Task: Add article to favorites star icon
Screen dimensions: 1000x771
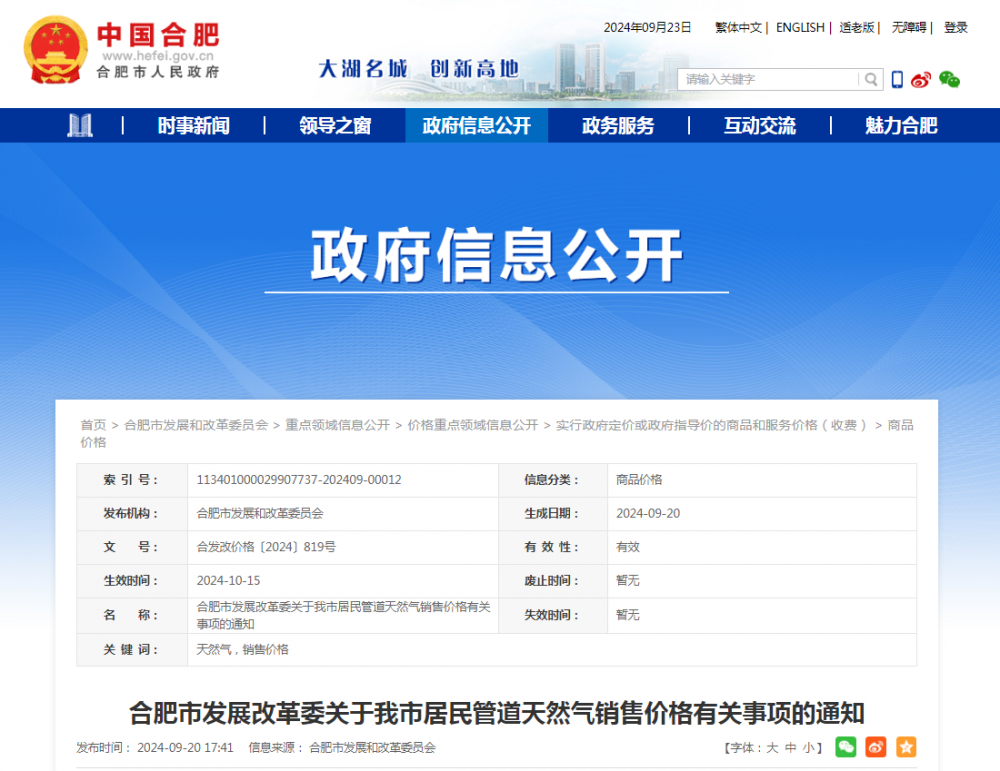Action: click(906, 747)
